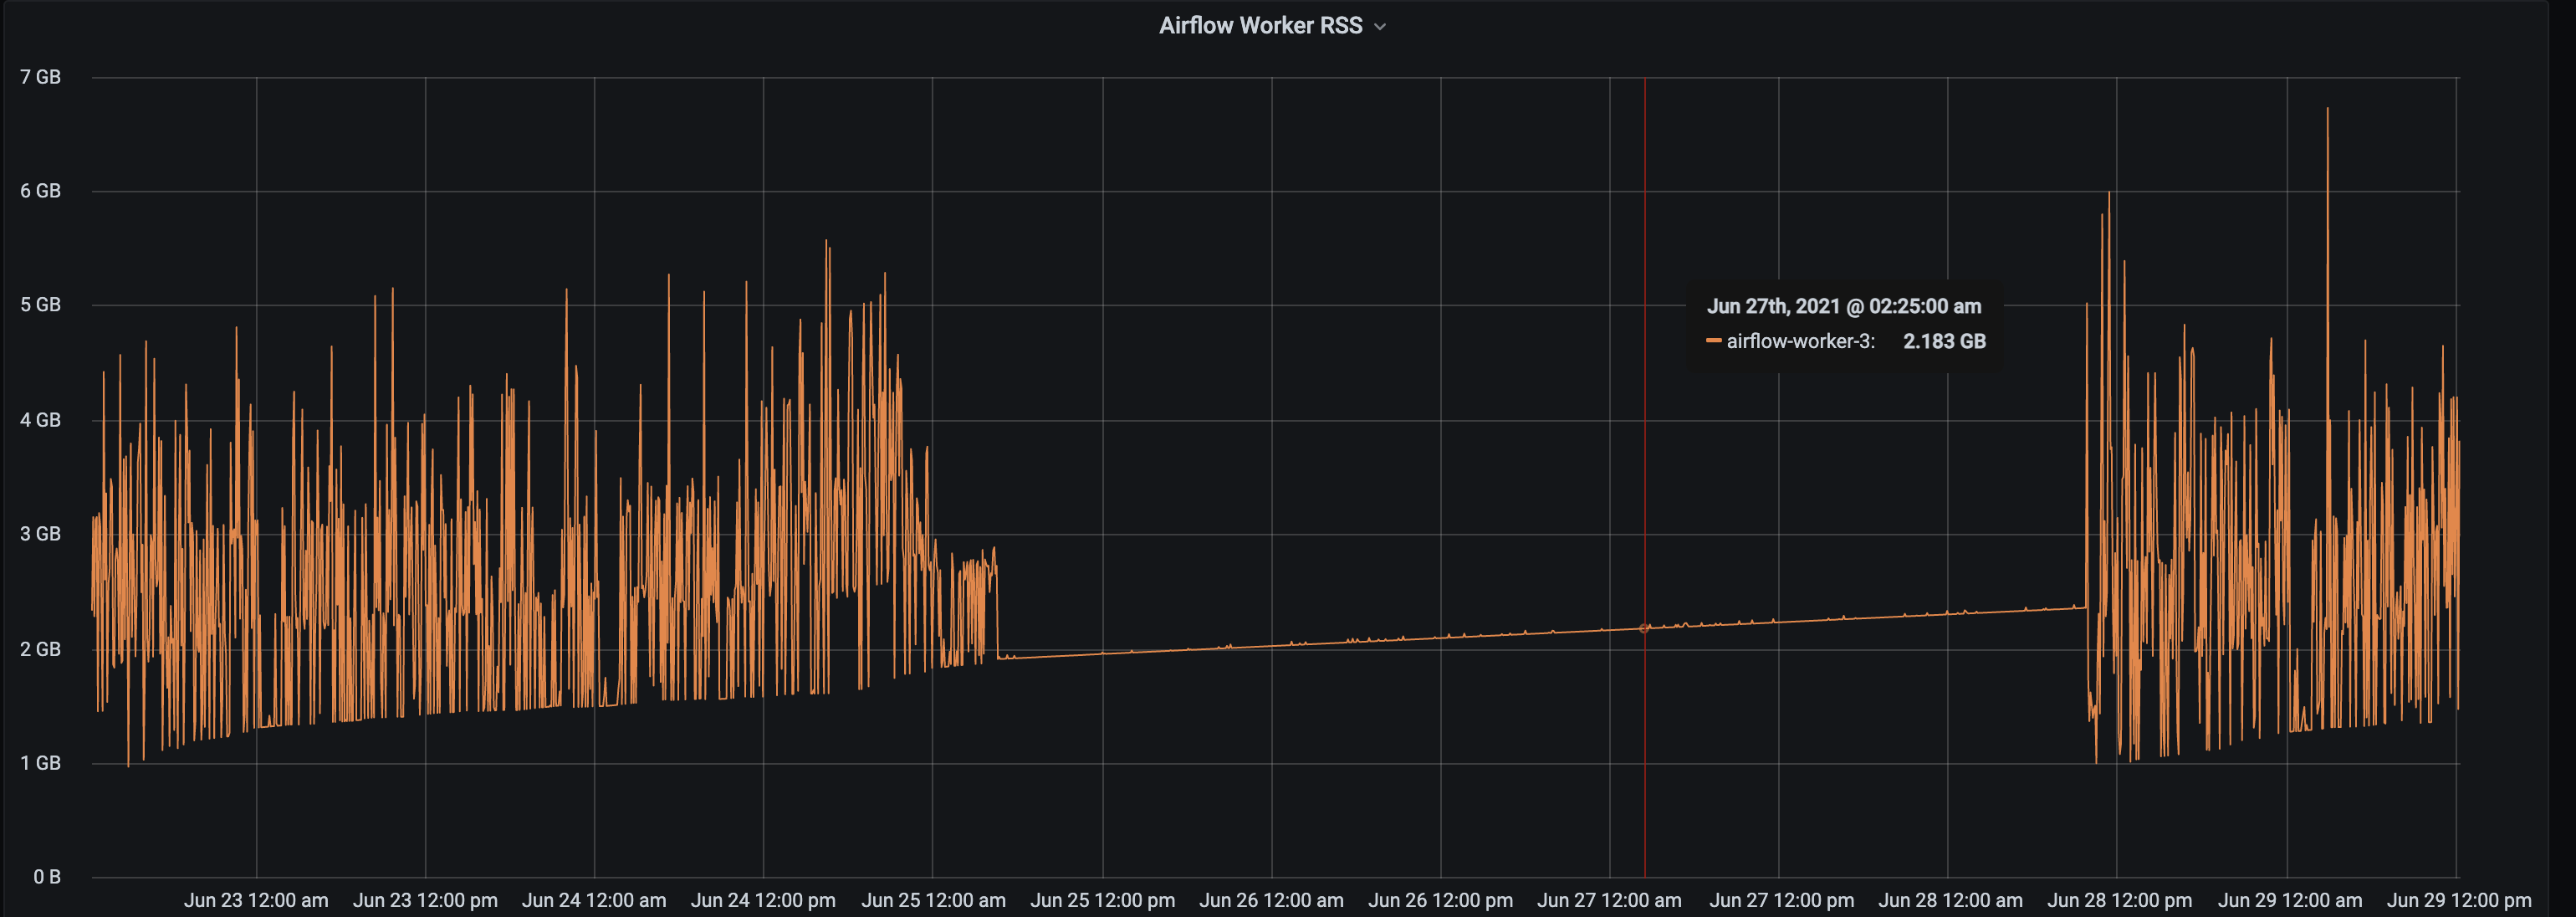The image size is (2576, 917).
Task: Click the Jun 28 12:00 am axis label
Action: (1950, 900)
